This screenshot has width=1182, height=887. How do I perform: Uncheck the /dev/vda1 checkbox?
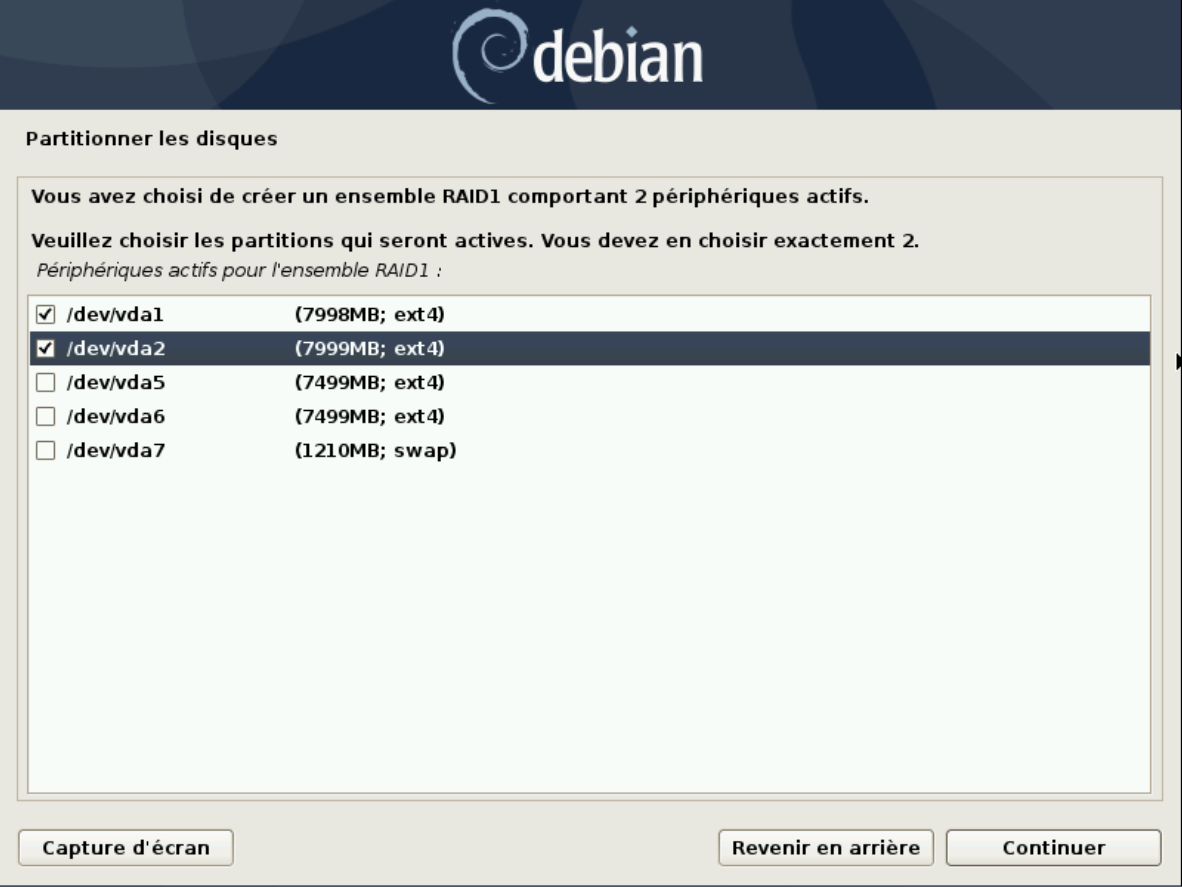tap(44, 315)
